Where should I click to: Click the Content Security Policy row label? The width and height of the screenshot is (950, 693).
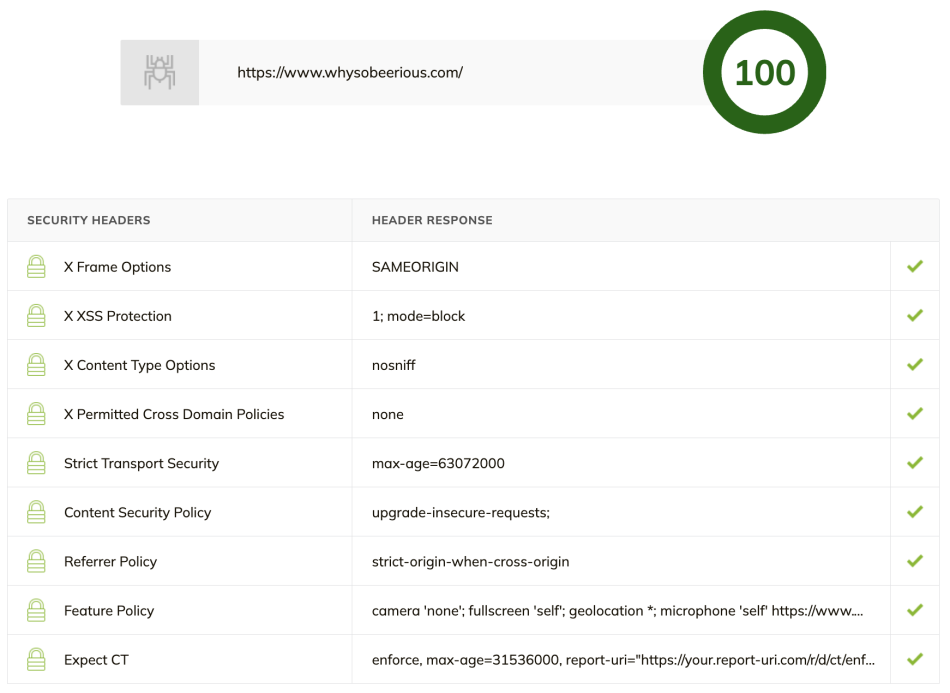click(137, 511)
